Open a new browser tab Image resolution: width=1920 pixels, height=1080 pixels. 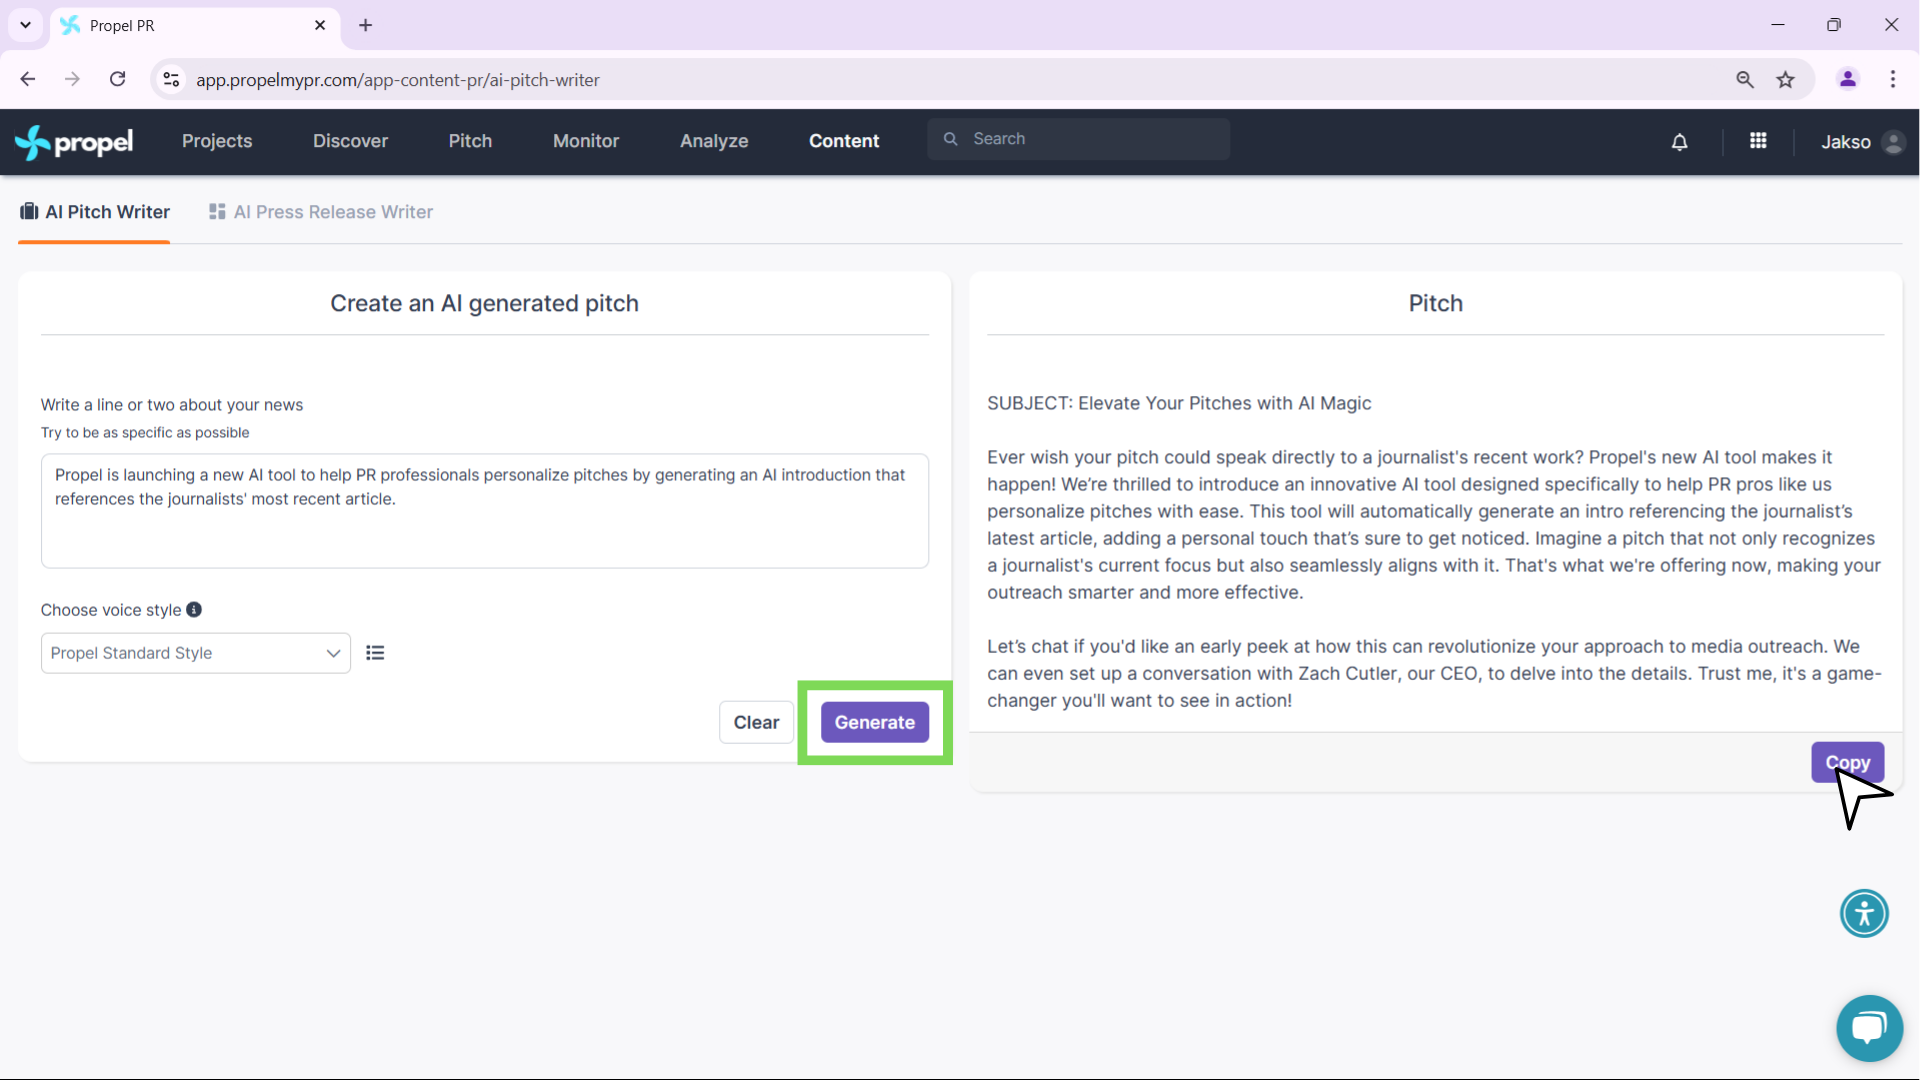[x=366, y=25]
